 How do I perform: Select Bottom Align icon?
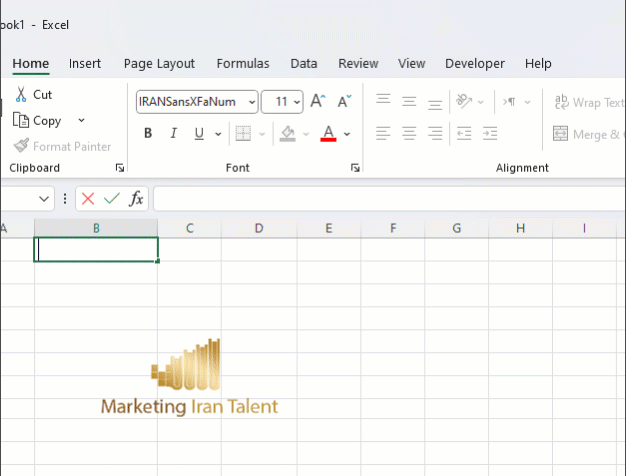(435, 104)
